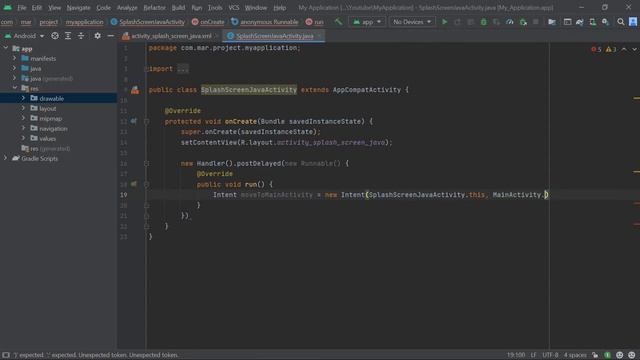Click myapplication breadcrumb
This screenshot has height=360, width=640.
tap(84, 22)
